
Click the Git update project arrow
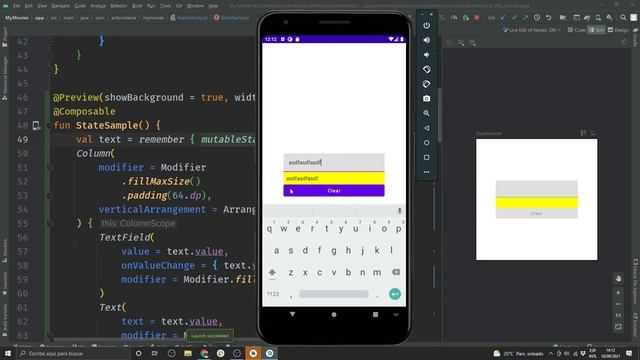click(503, 18)
